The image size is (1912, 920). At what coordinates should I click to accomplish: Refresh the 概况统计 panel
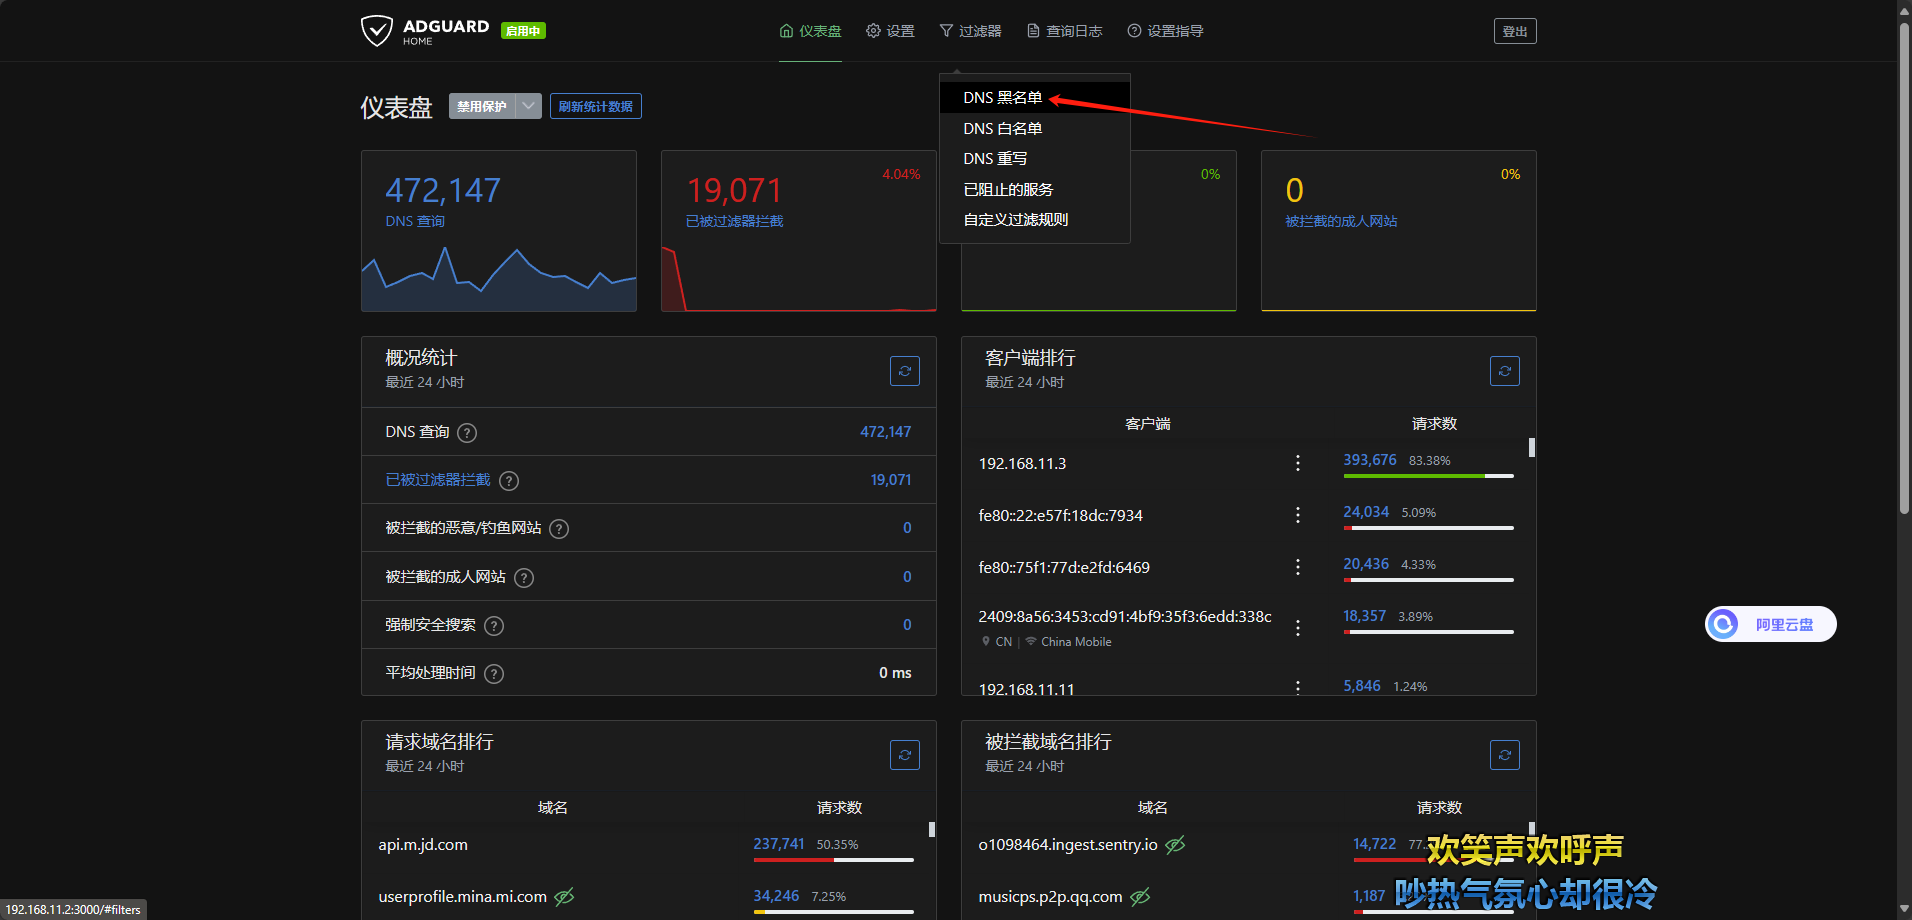coord(904,371)
